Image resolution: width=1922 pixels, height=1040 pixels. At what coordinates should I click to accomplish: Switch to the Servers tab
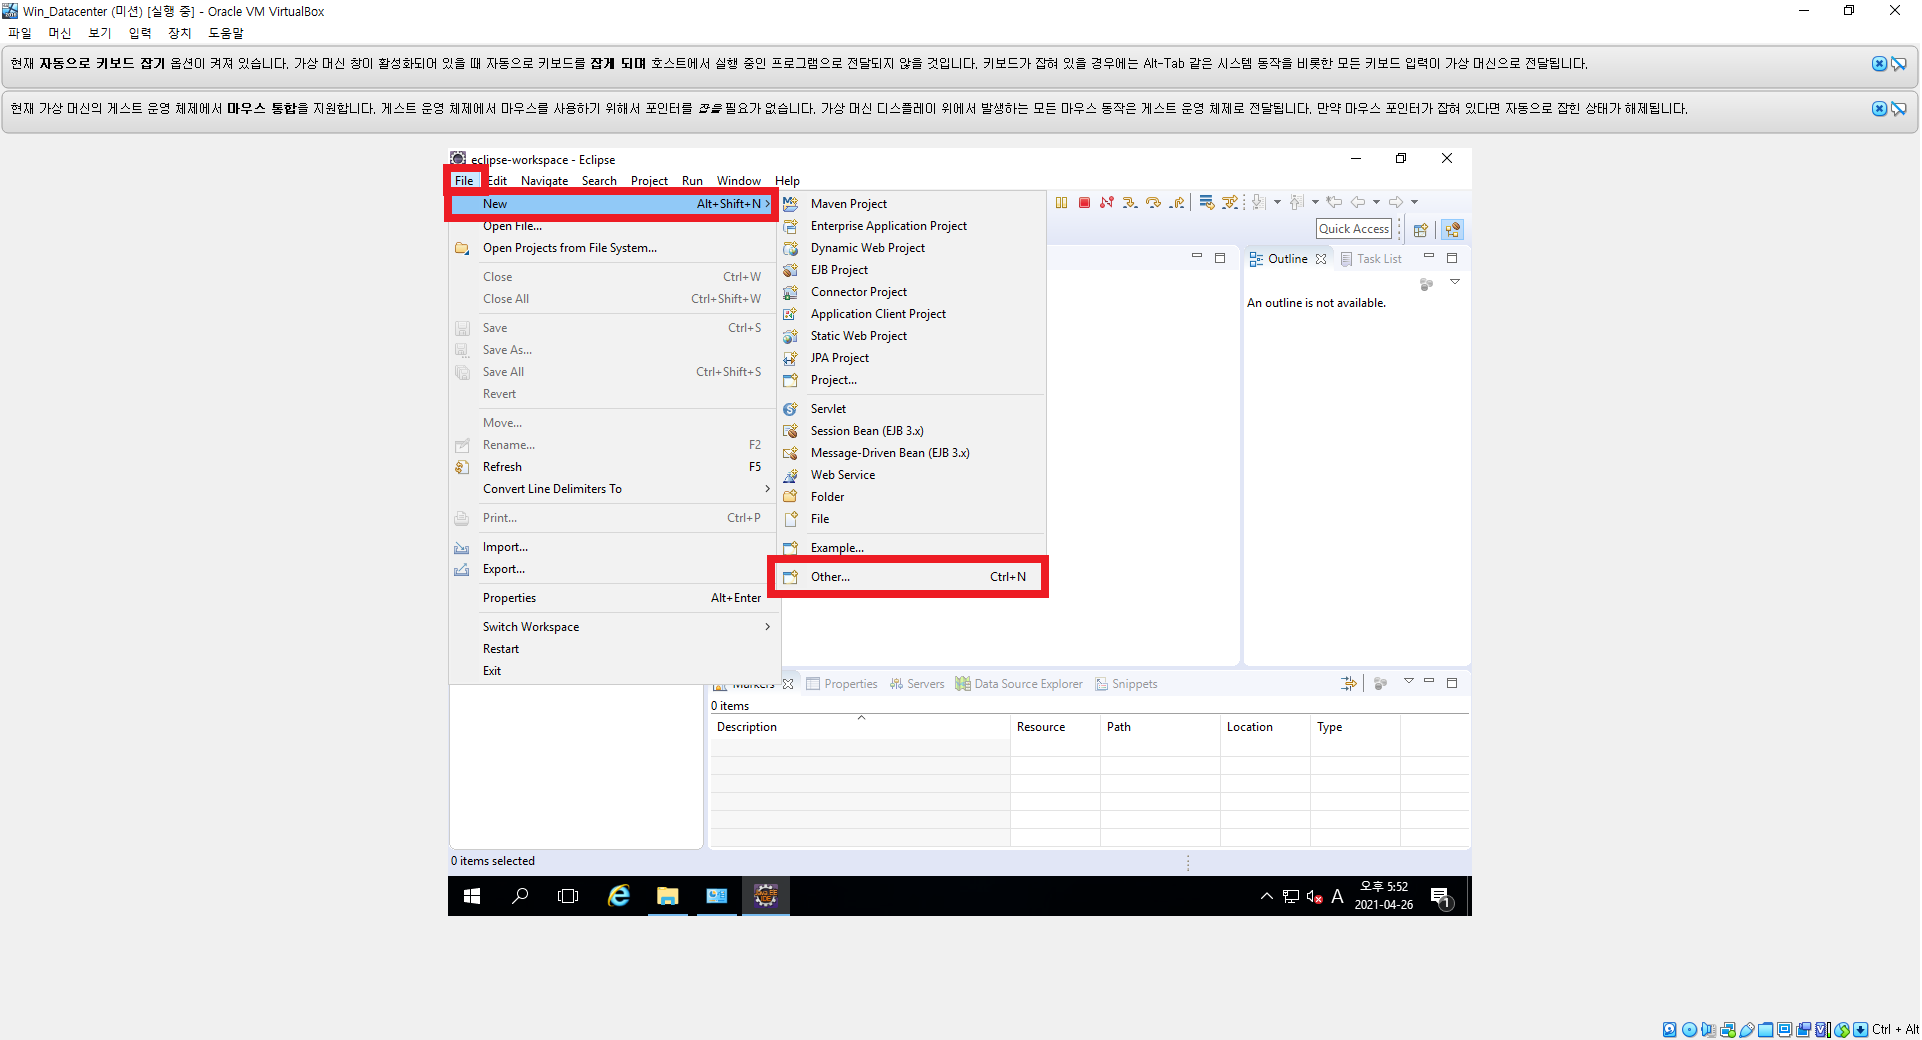(x=917, y=684)
